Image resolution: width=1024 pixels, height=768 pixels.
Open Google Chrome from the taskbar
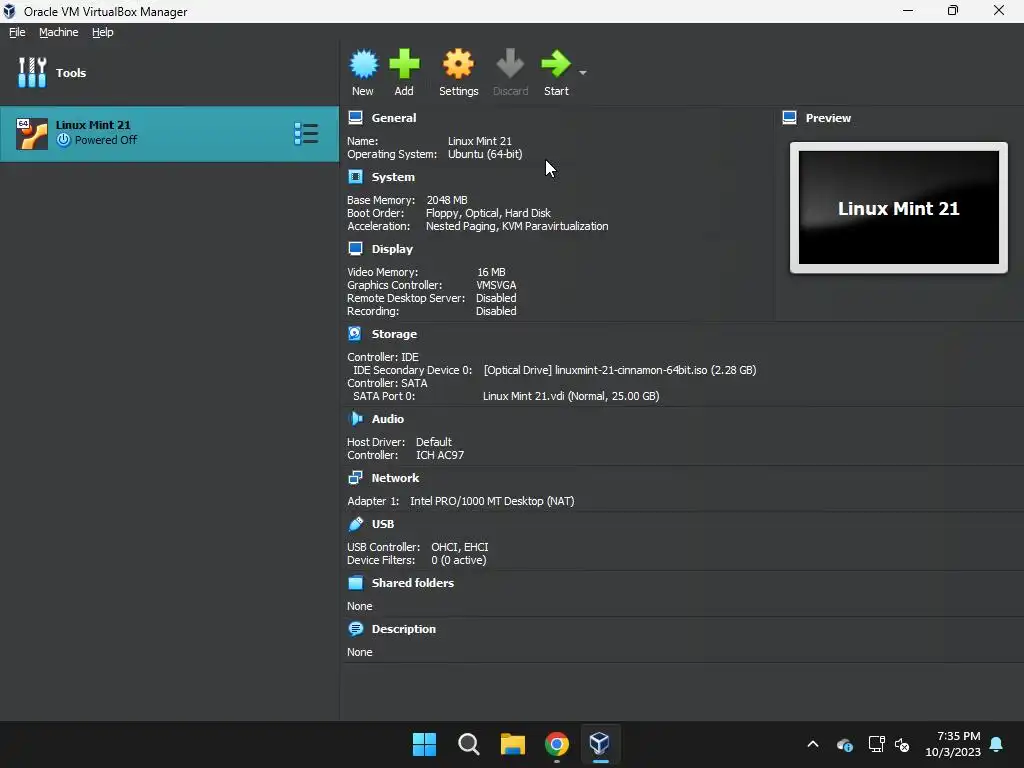(x=556, y=744)
